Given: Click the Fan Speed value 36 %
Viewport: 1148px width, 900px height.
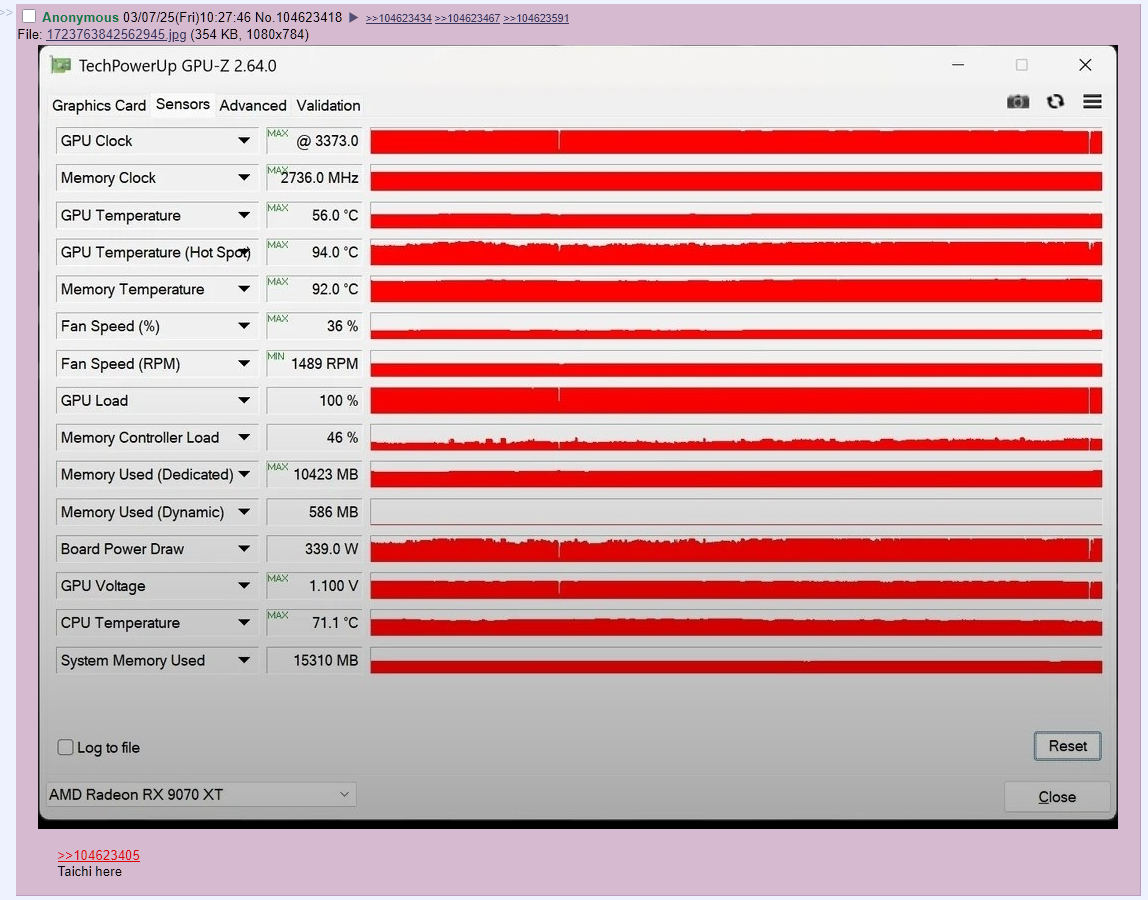Looking at the screenshot, I should tap(342, 326).
